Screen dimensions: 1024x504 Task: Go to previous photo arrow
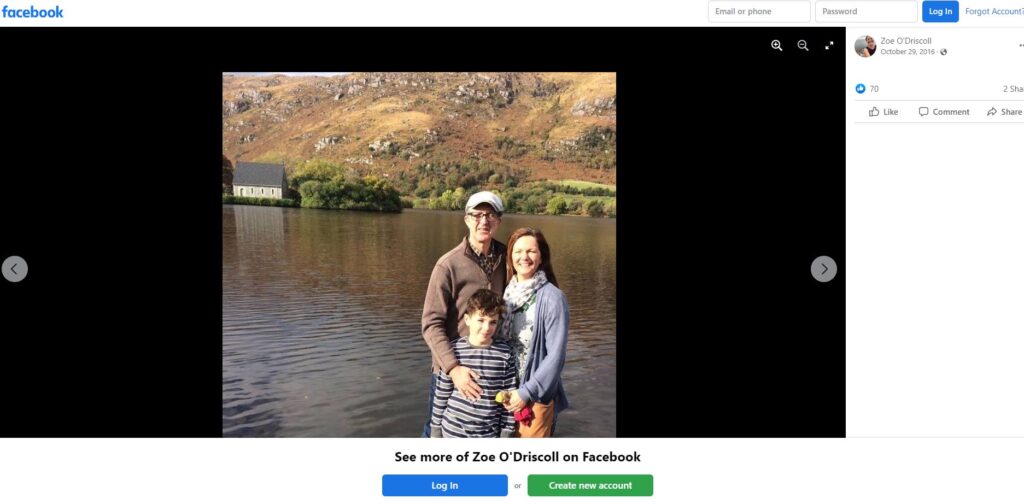tap(14, 269)
